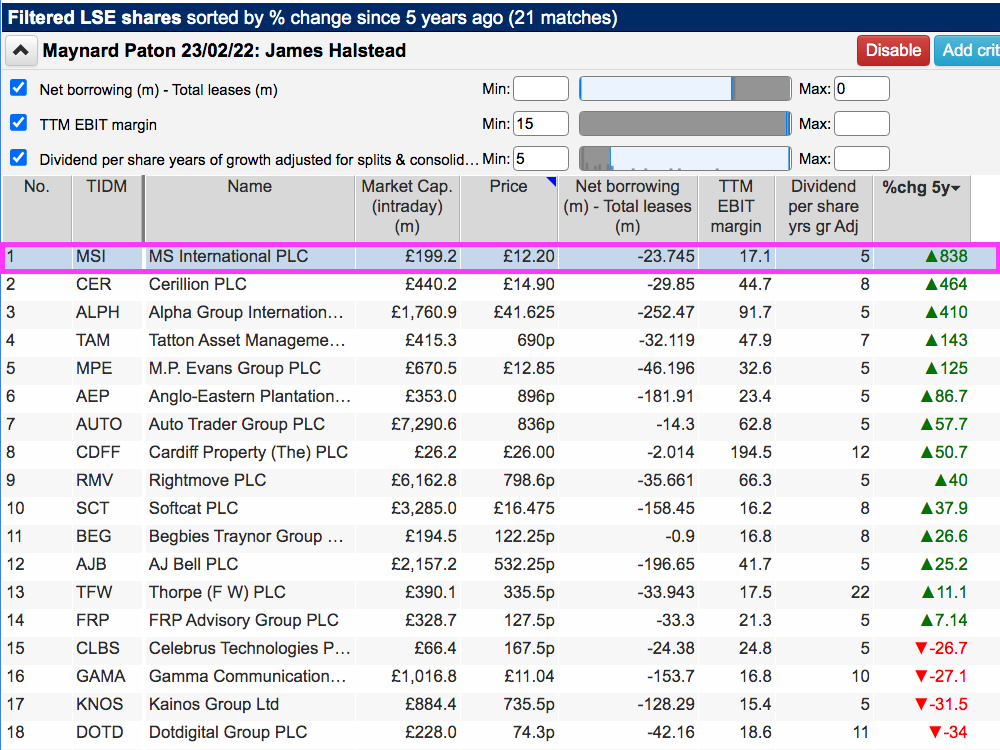This screenshot has height=750, width=1000.
Task: Click the Add criteria button
Action: coord(968,50)
